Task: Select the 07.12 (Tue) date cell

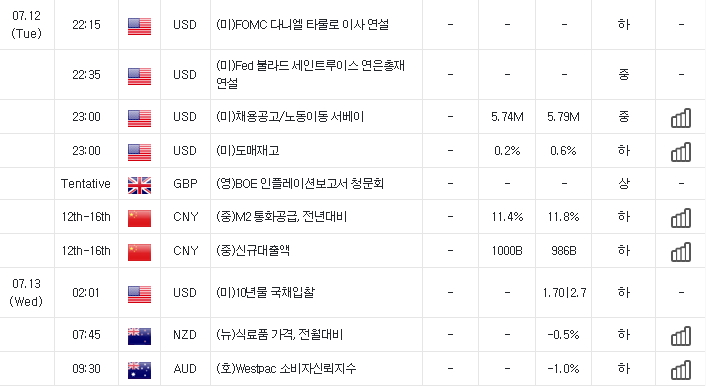Action: pos(27,24)
